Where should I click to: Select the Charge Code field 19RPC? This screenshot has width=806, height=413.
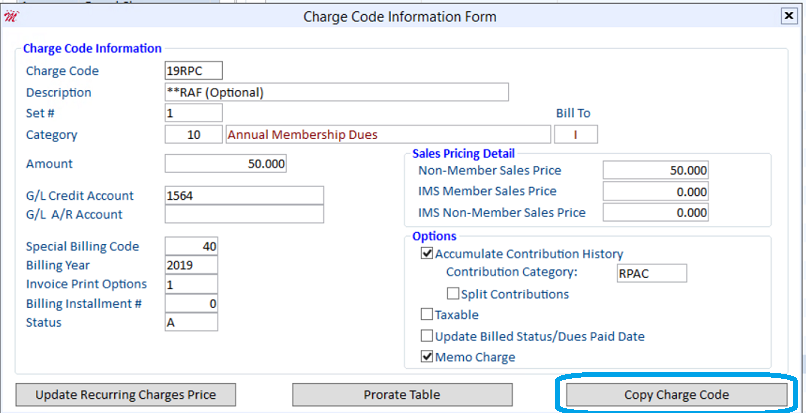[x=194, y=70]
